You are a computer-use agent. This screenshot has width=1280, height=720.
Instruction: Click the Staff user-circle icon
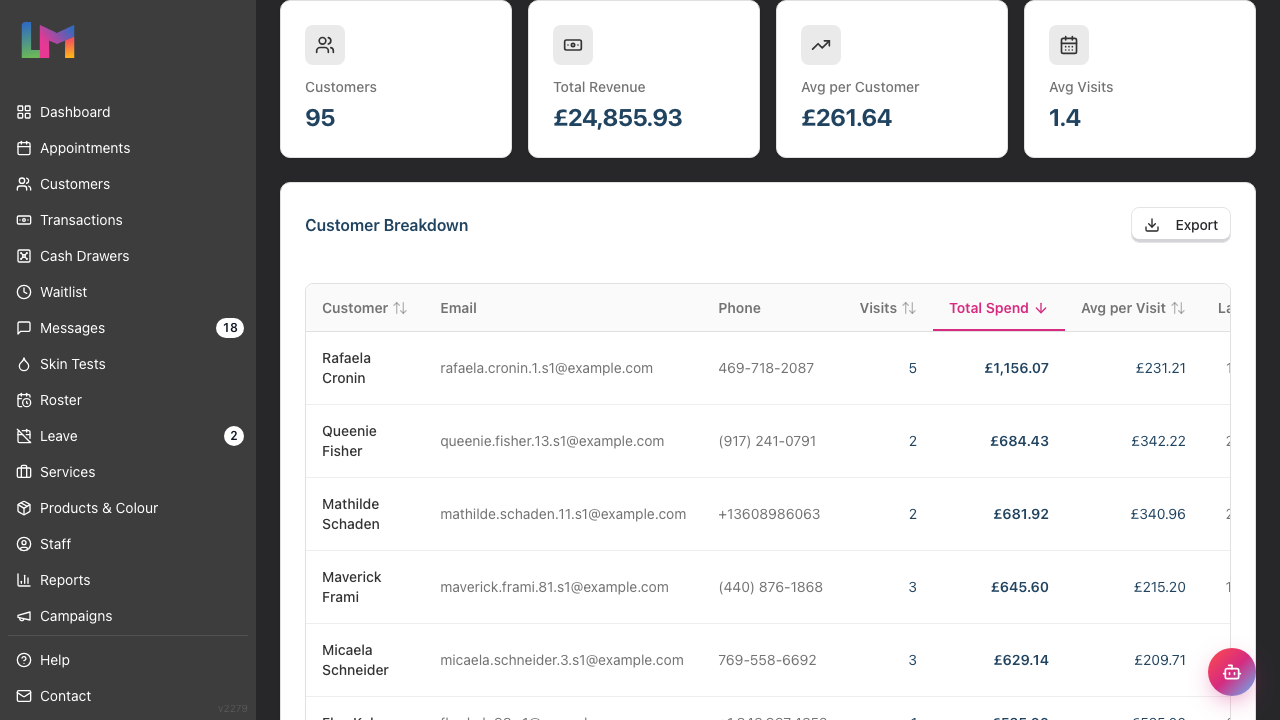click(24, 544)
